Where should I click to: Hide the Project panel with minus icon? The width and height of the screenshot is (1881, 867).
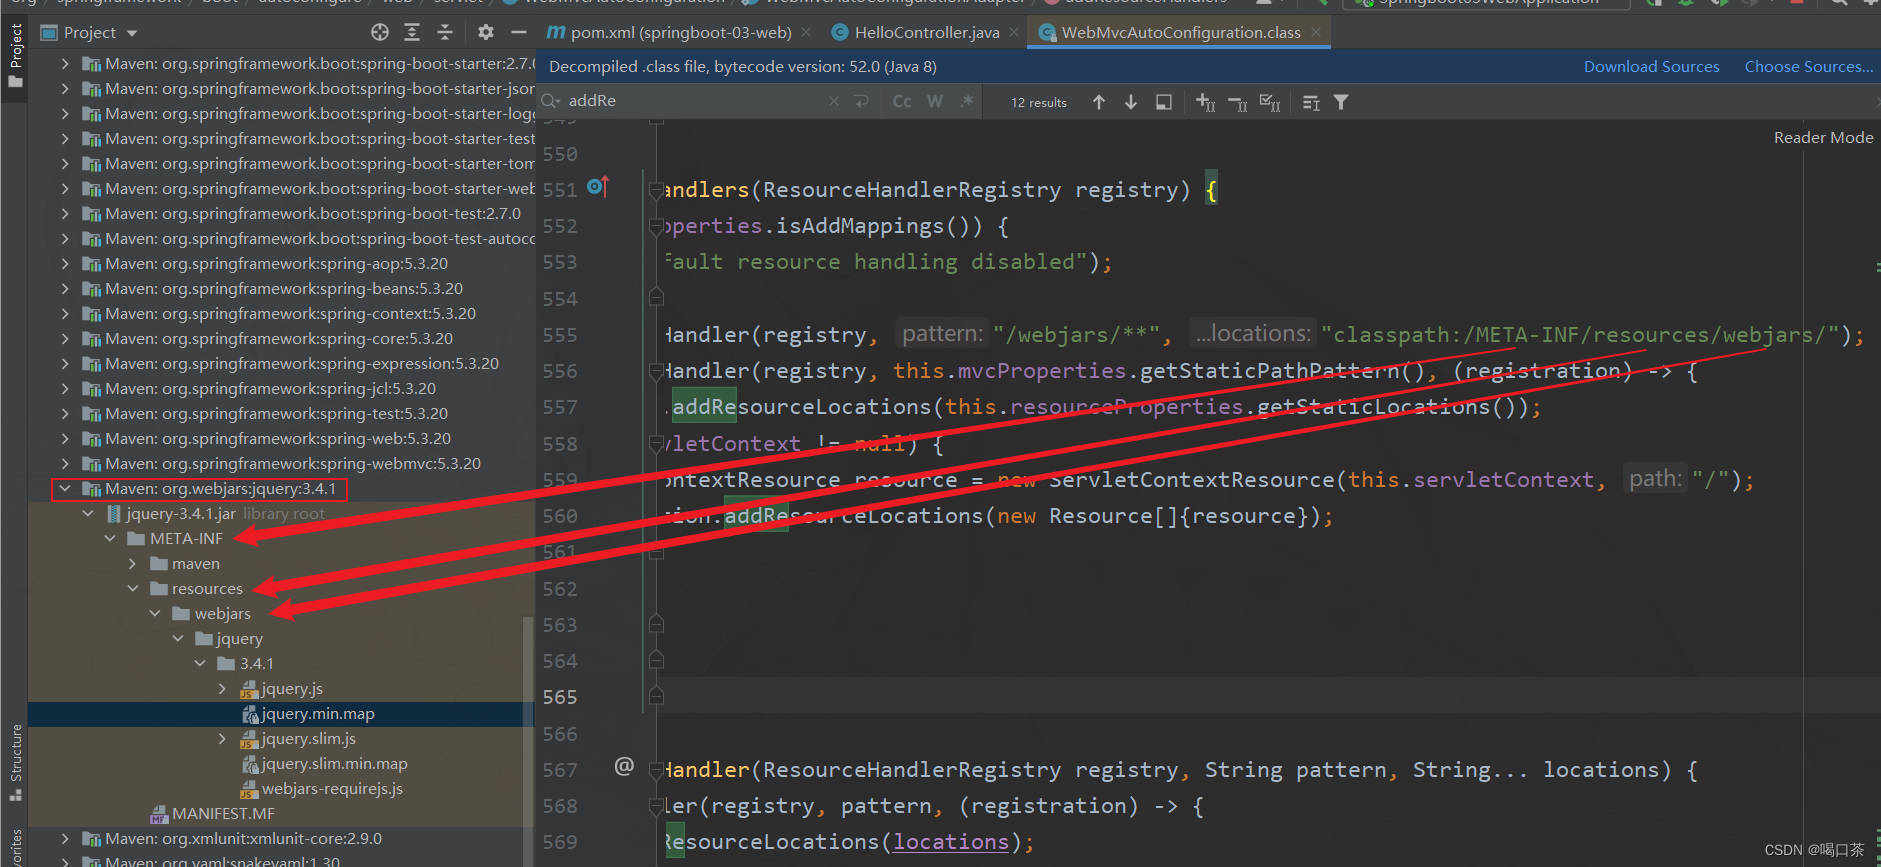pos(518,32)
